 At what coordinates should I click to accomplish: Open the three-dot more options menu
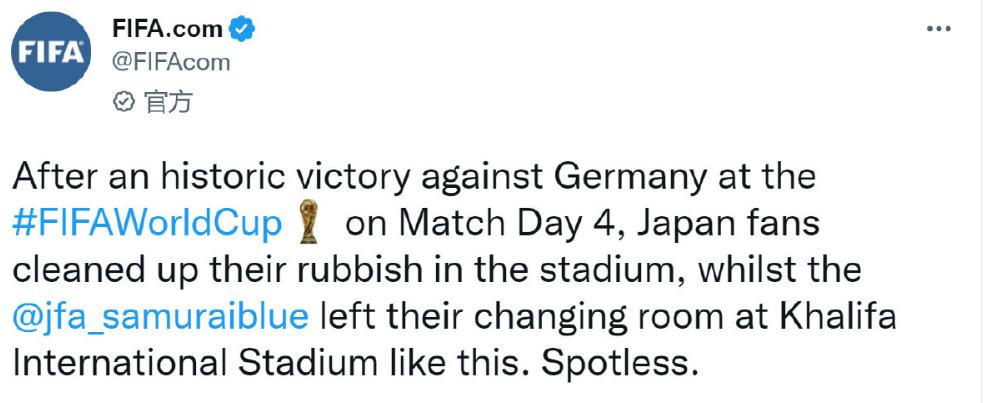point(939,29)
